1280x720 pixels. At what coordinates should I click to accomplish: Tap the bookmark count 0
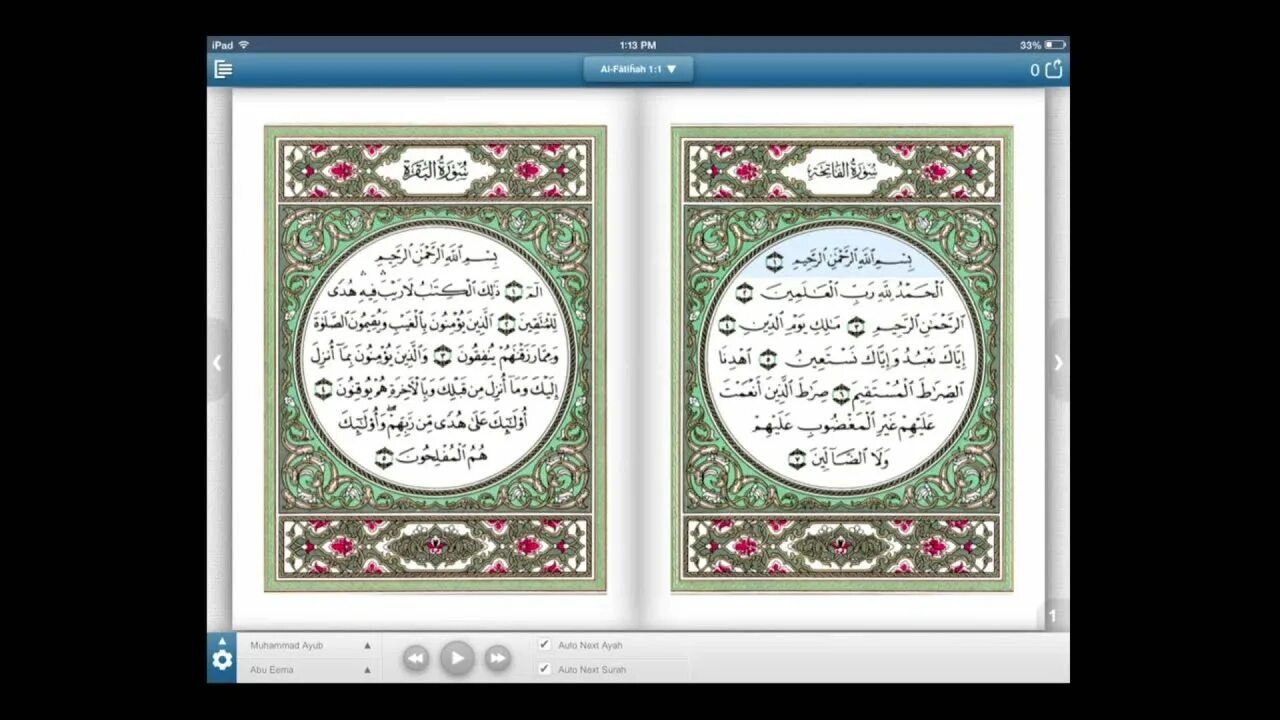tap(1035, 70)
